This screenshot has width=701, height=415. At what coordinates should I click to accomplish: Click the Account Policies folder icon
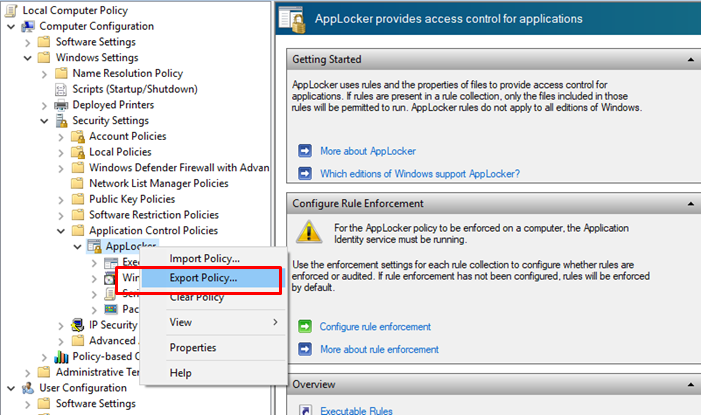pyautogui.click(x=77, y=136)
